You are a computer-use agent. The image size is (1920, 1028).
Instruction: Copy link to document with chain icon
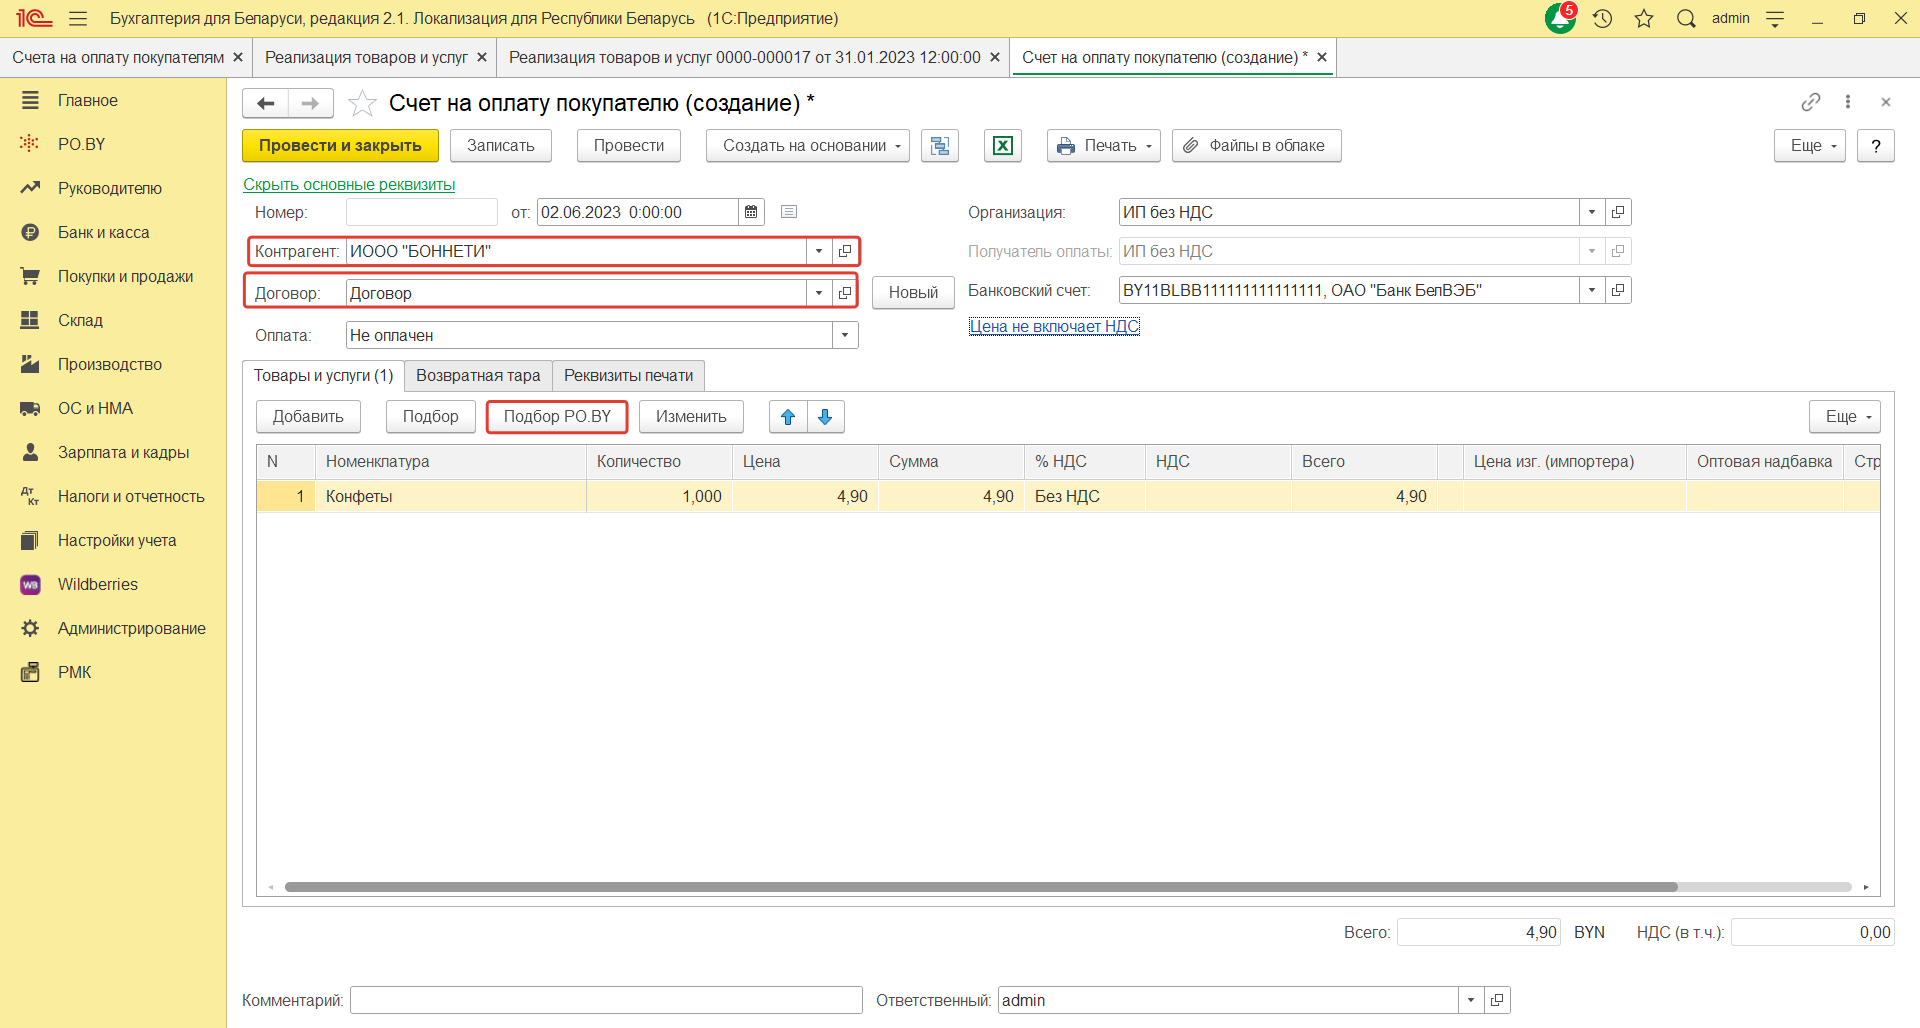1810,102
